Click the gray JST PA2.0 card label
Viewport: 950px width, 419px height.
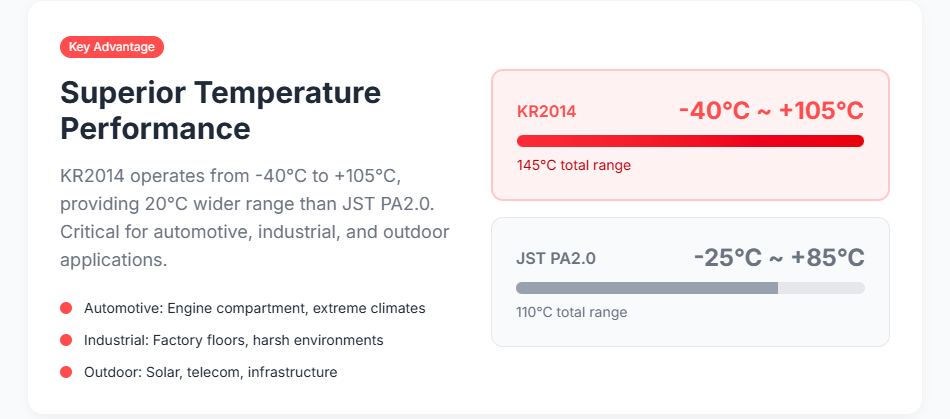click(x=555, y=258)
